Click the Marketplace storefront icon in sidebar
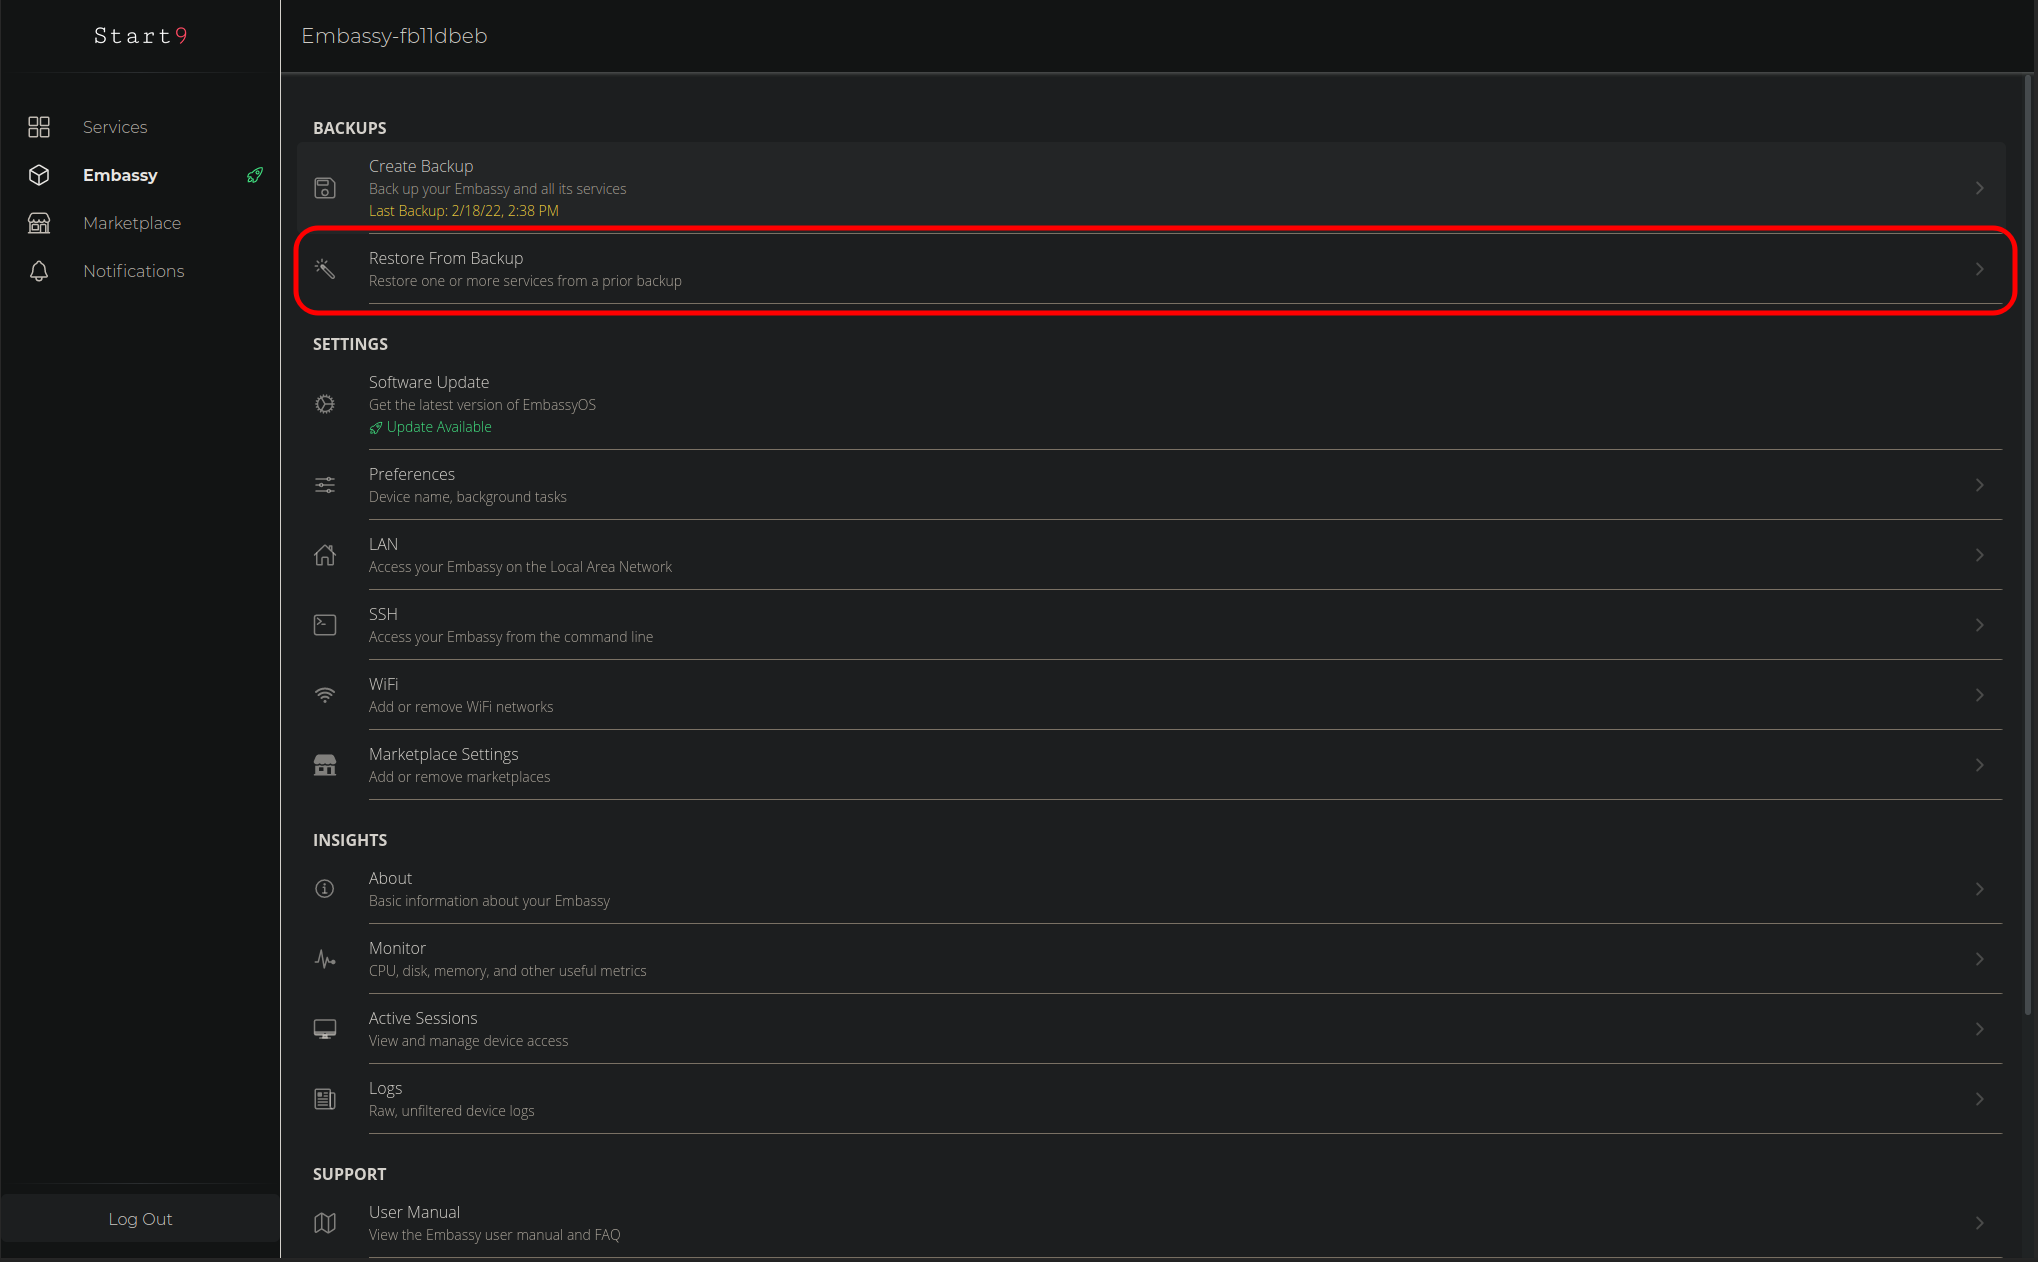Viewport: 2038px width, 1262px height. tap(39, 223)
